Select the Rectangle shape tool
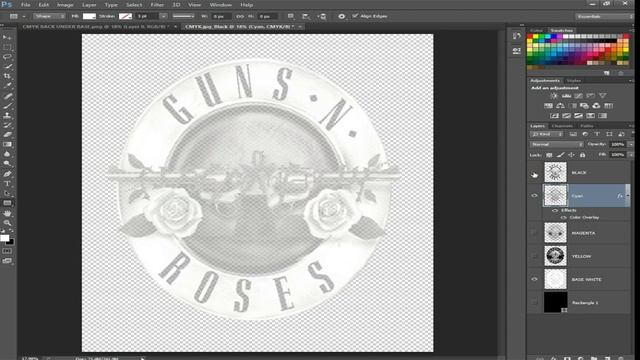640x360 pixels. pos(7,203)
